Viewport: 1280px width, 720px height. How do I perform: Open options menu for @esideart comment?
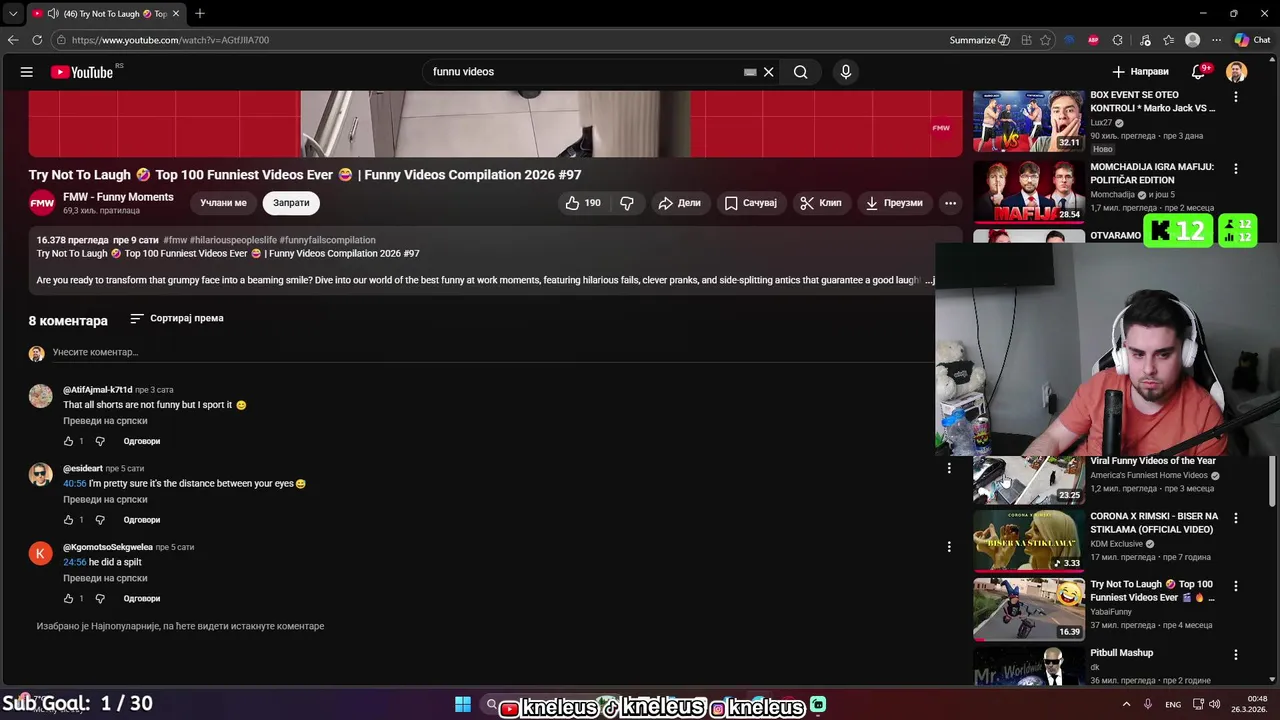tap(949, 468)
